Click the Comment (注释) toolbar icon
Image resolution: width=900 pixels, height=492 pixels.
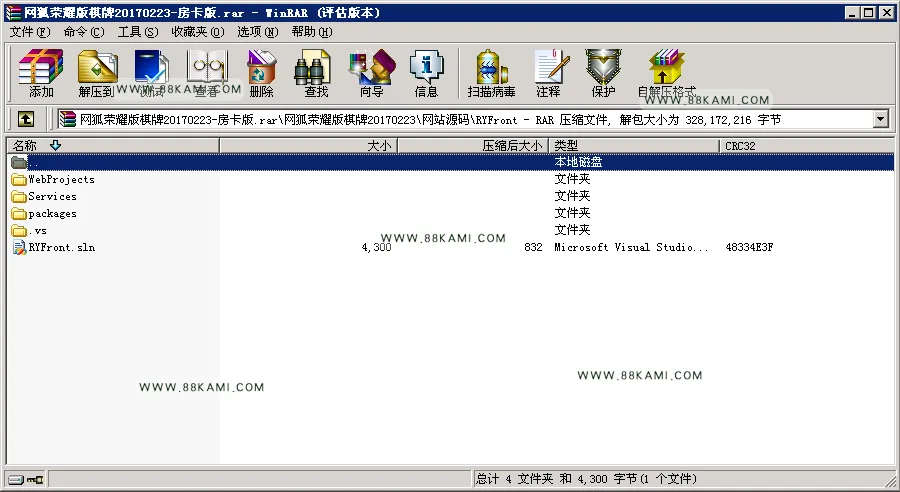click(550, 73)
